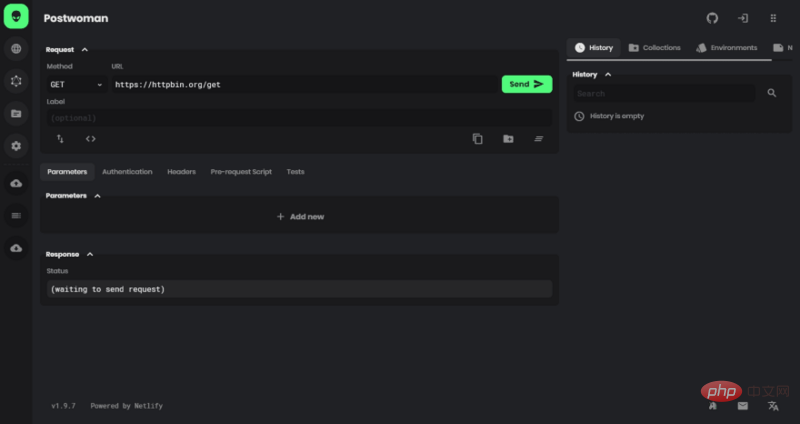
Task: Click the history search magnifier icon
Action: click(772, 93)
